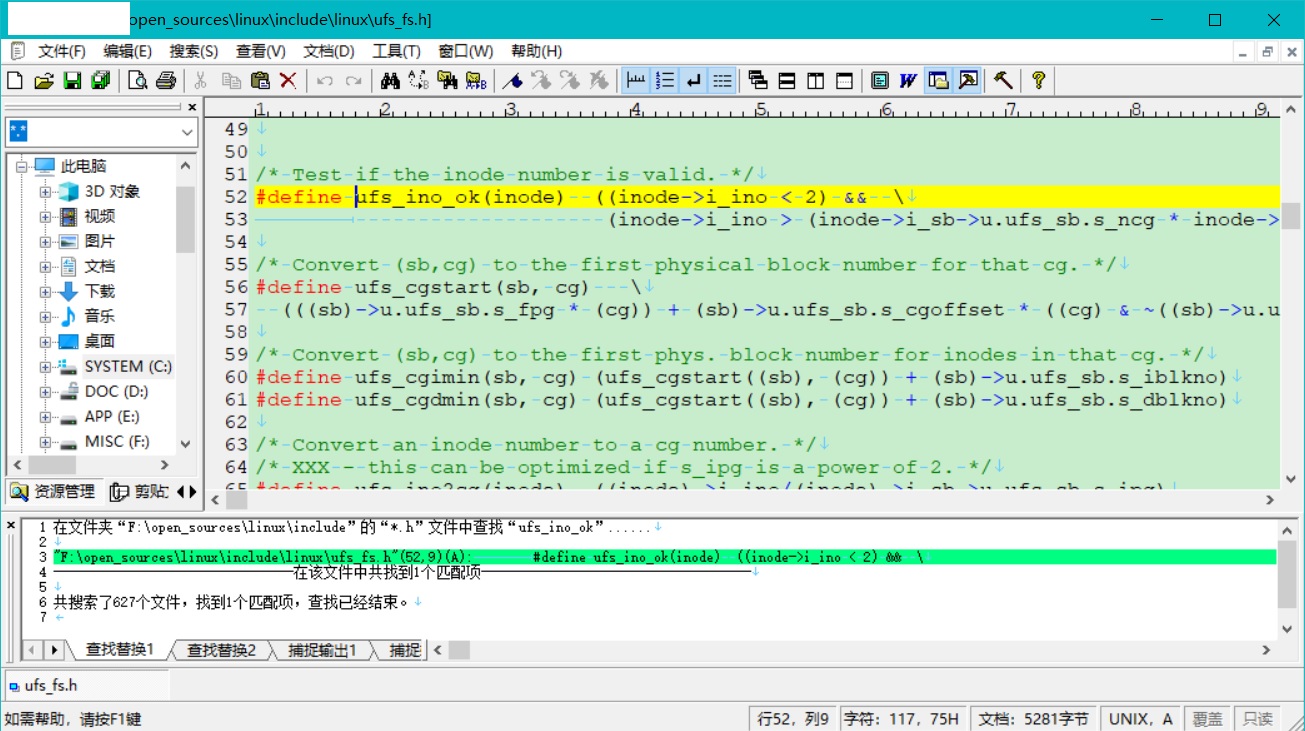The image size is (1305, 731).
Task: Open TextPad help with the question mark icon
Action: pyautogui.click(x=1038, y=80)
